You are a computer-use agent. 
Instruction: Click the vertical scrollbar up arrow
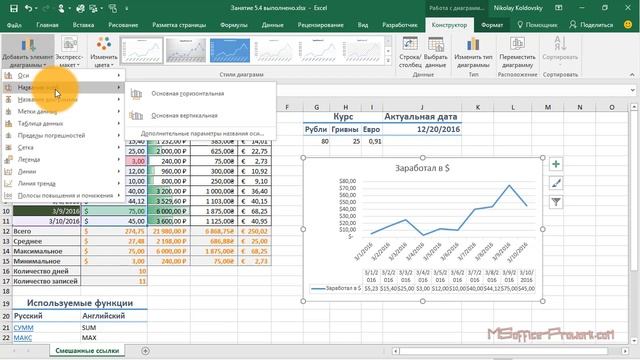633,107
